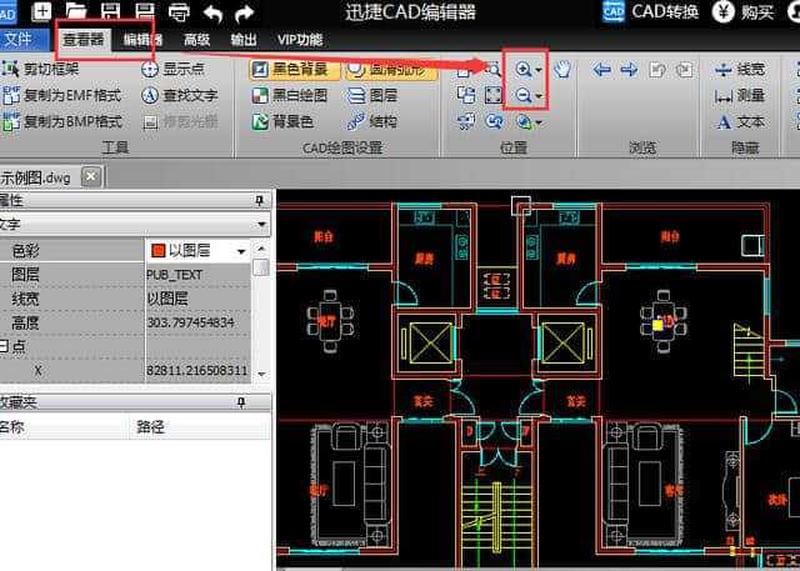Open the 结构 structure panel
Image resolution: width=800 pixels, height=571 pixels.
click(x=372, y=121)
